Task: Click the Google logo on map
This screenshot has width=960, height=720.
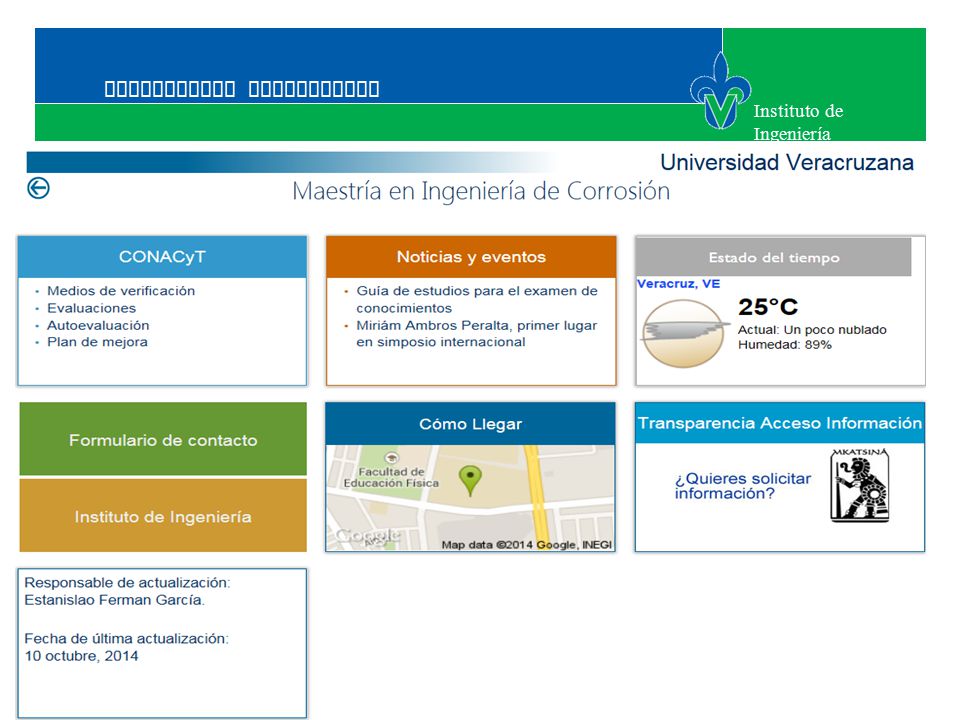Action: point(367,536)
